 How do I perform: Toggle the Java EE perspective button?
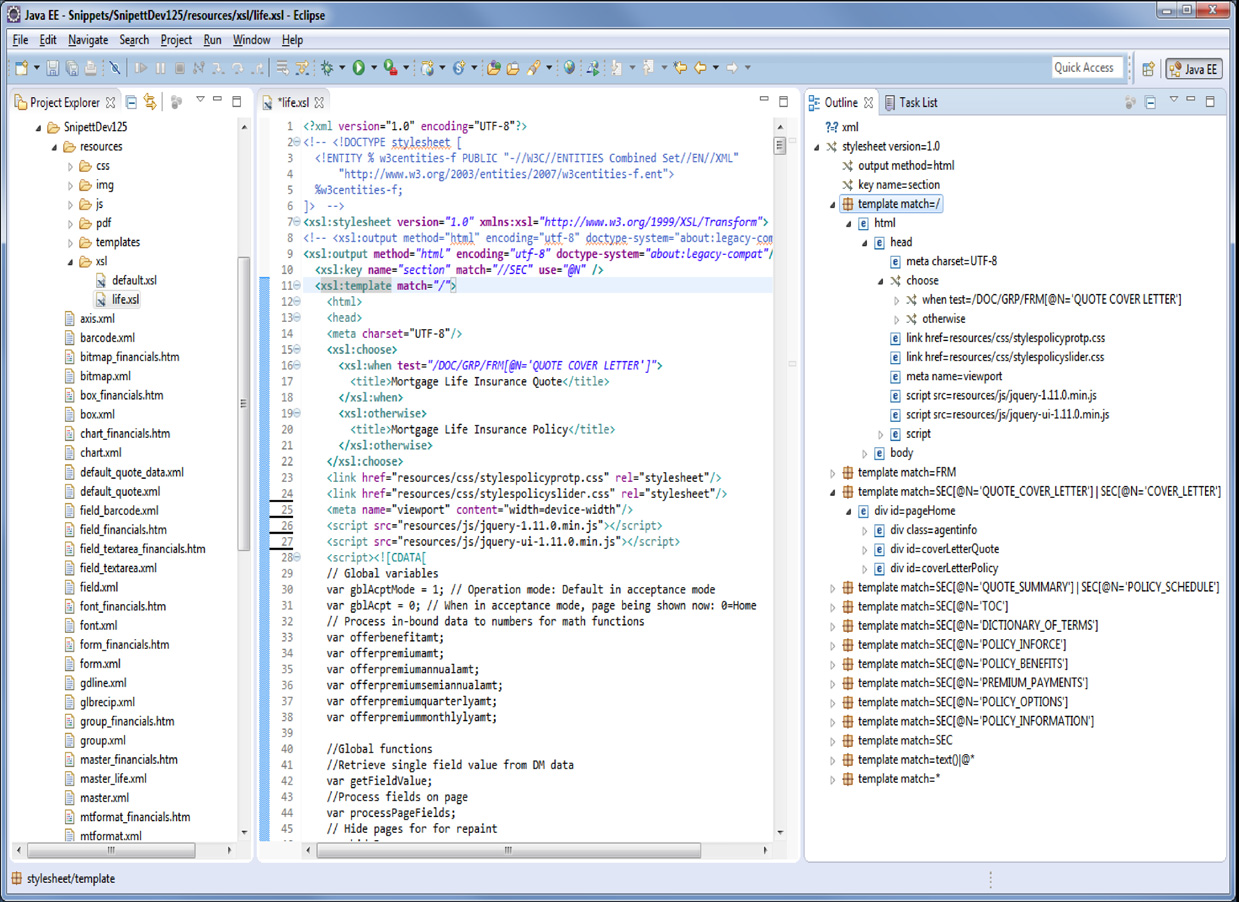tap(1193, 69)
